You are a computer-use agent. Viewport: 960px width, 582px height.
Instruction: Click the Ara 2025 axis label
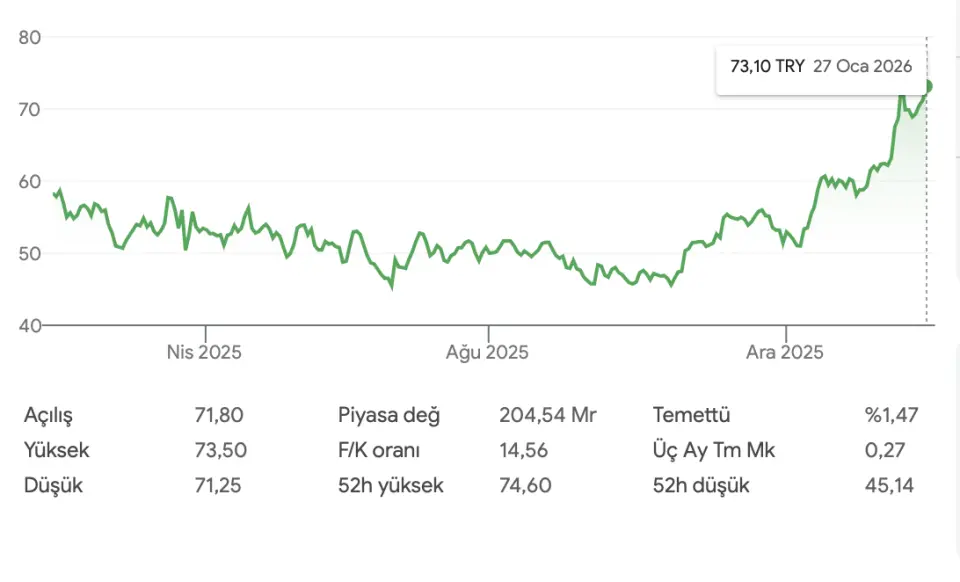tap(787, 352)
